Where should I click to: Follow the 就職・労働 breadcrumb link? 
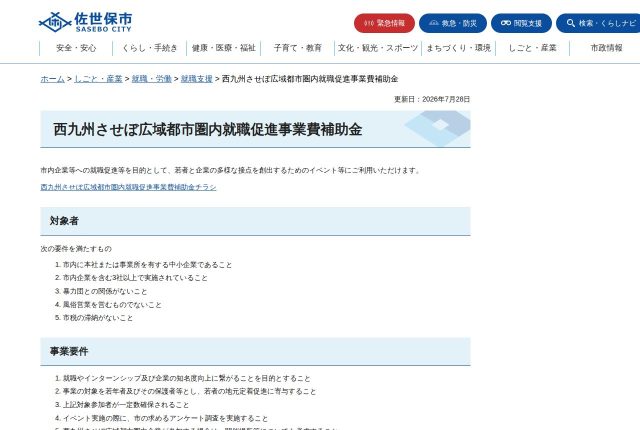[151, 79]
